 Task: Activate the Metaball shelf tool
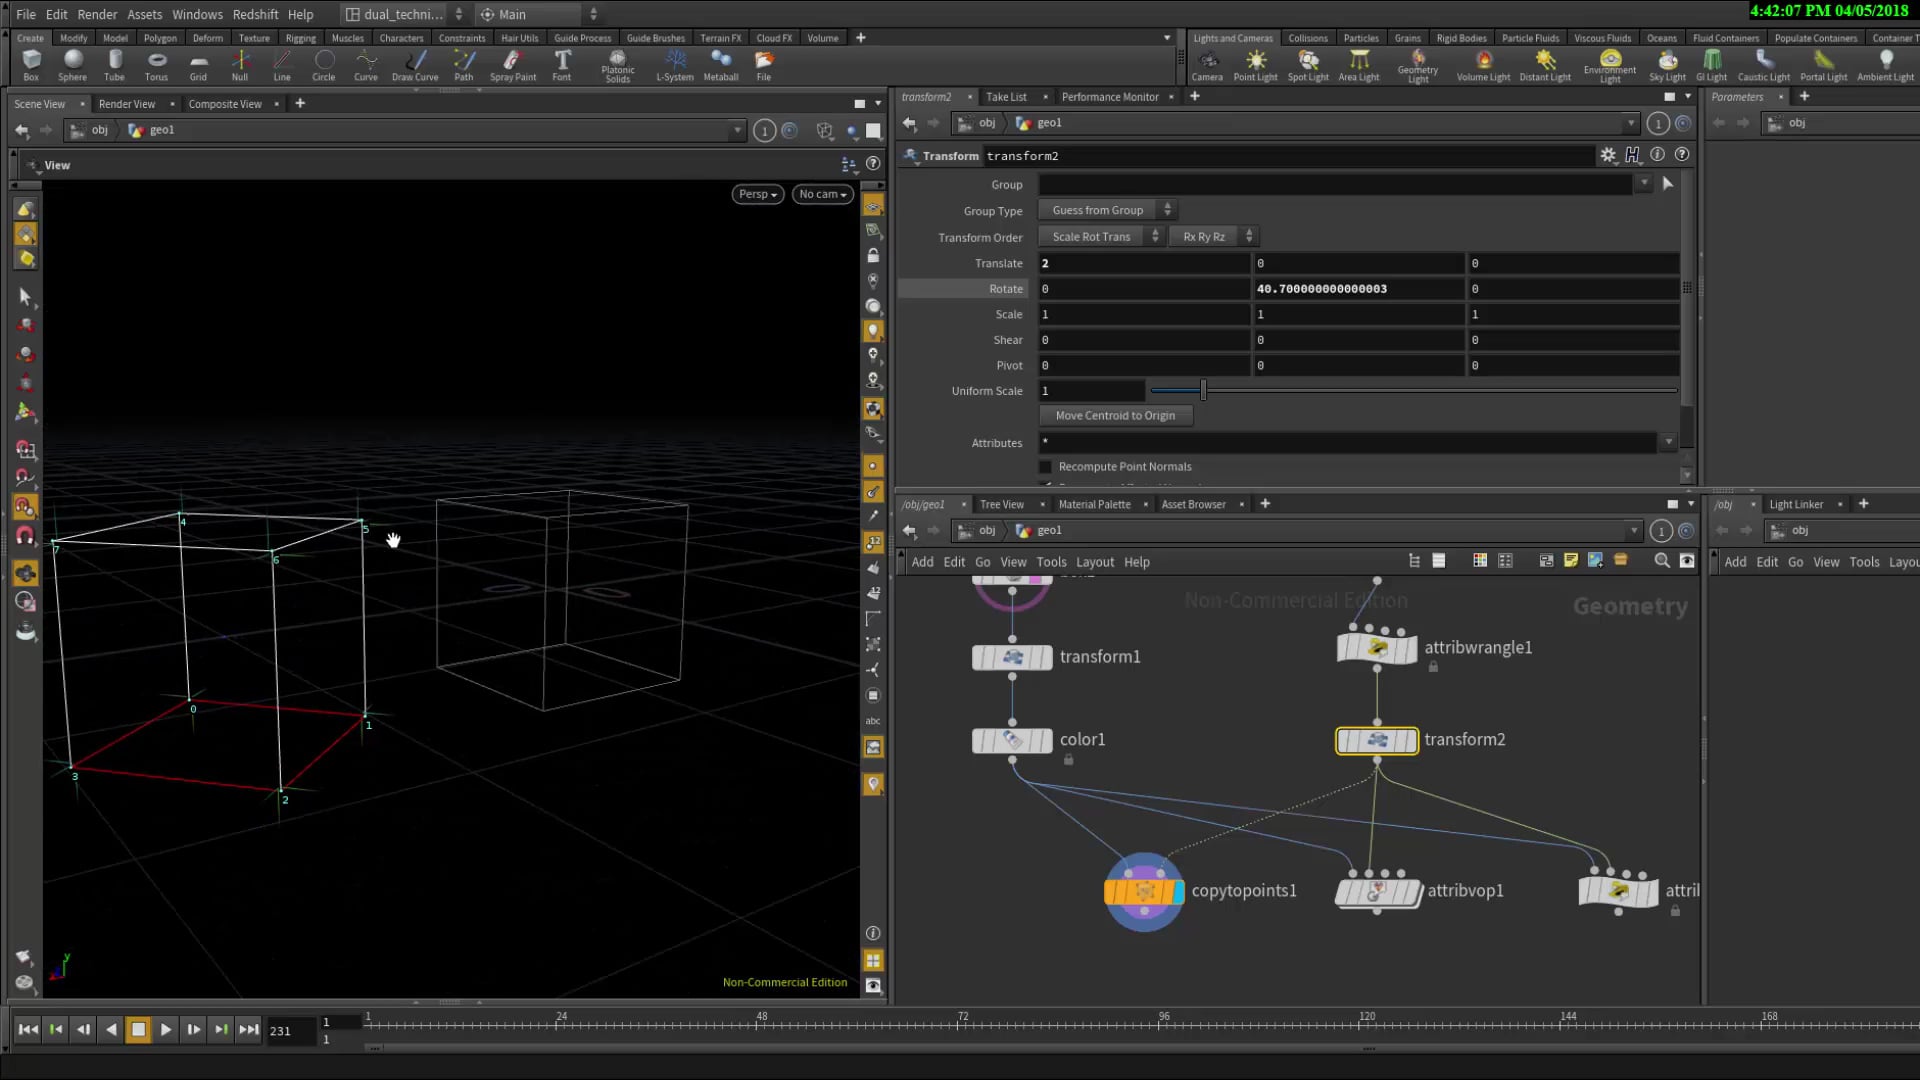click(x=721, y=66)
